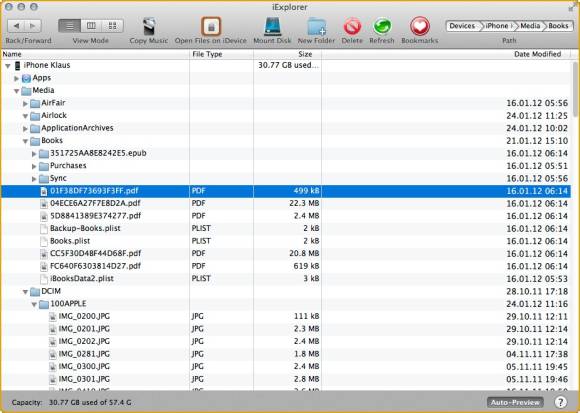Expand the Sync folder
Screen dimensions: 580x413
click(x=34, y=179)
